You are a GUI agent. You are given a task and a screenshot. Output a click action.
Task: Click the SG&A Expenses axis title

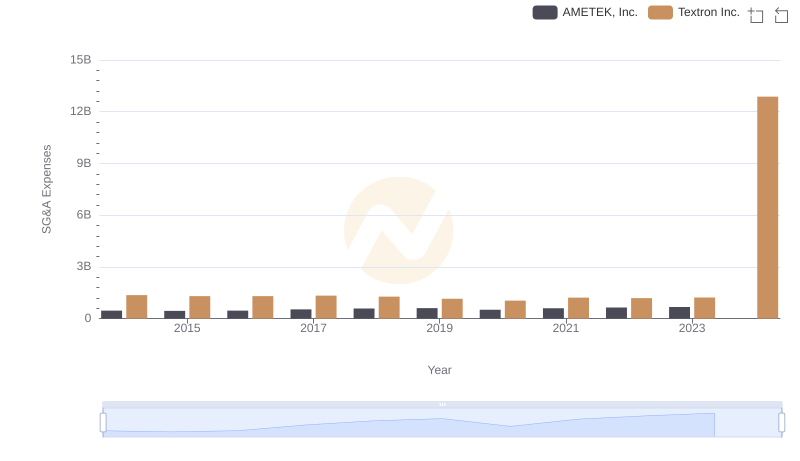pyautogui.click(x=46, y=189)
